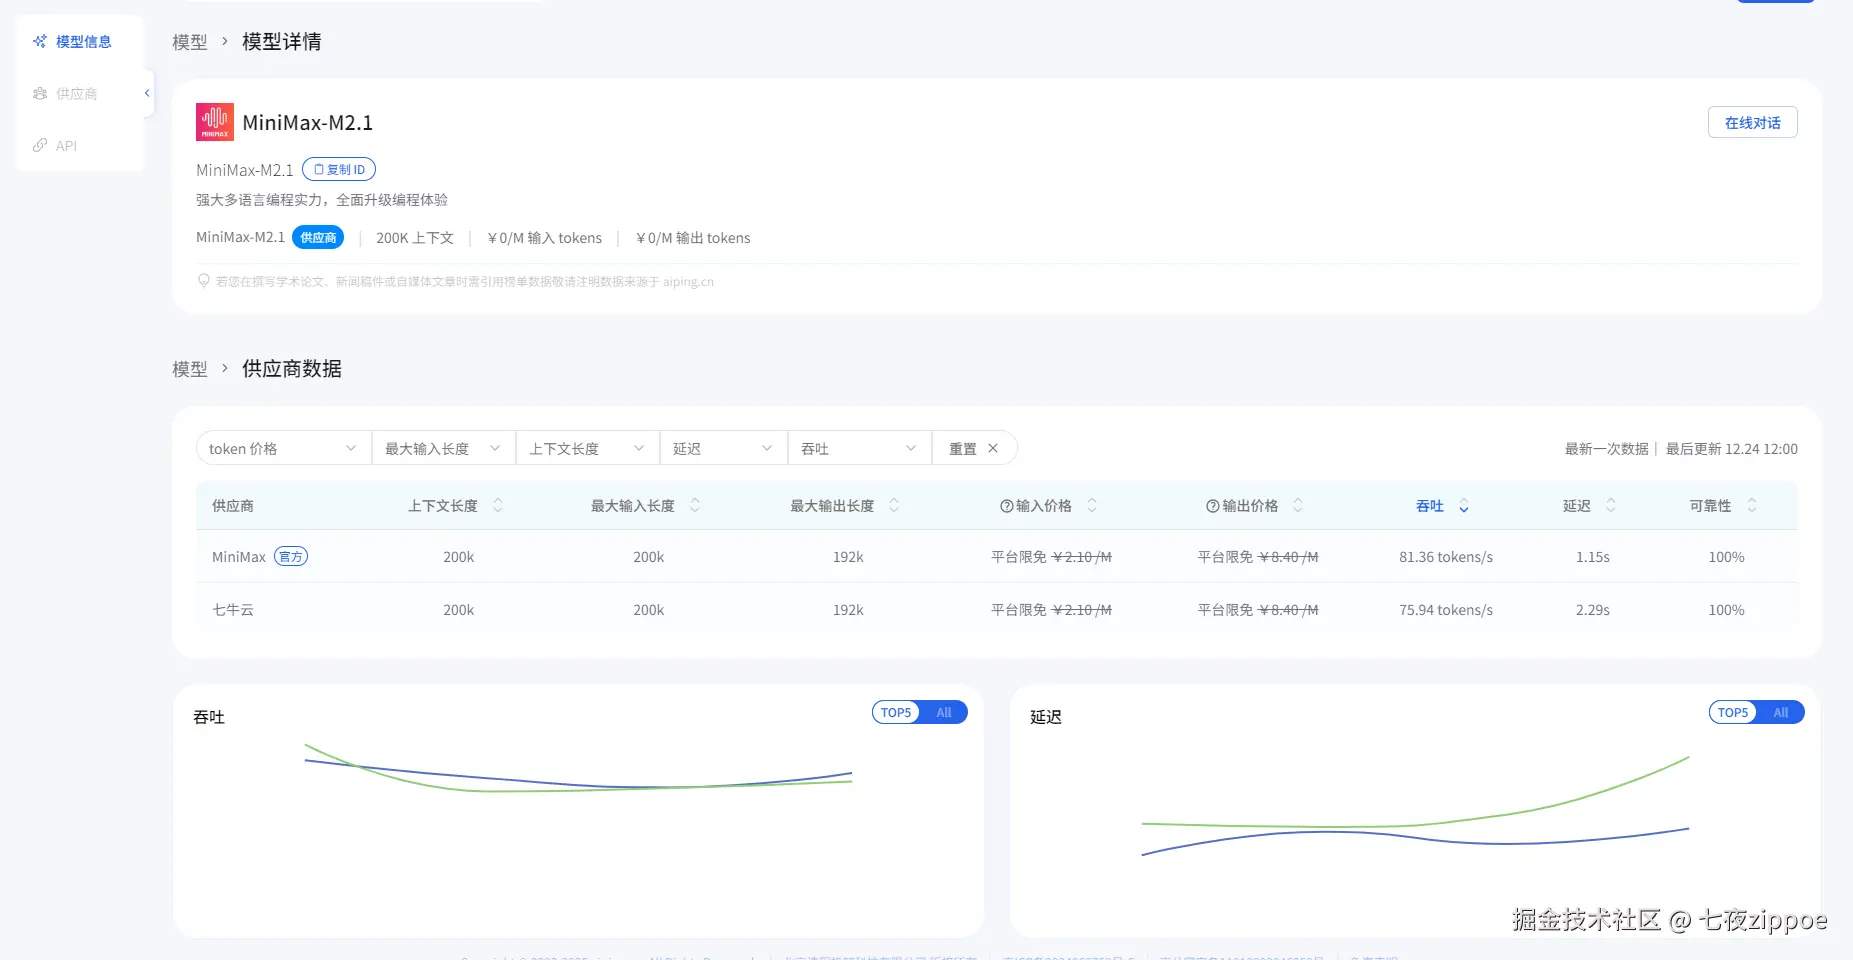The width and height of the screenshot is (1853, 960).
Task: Sort table by 可靠性 column arrows
Action: point(1752,506)
